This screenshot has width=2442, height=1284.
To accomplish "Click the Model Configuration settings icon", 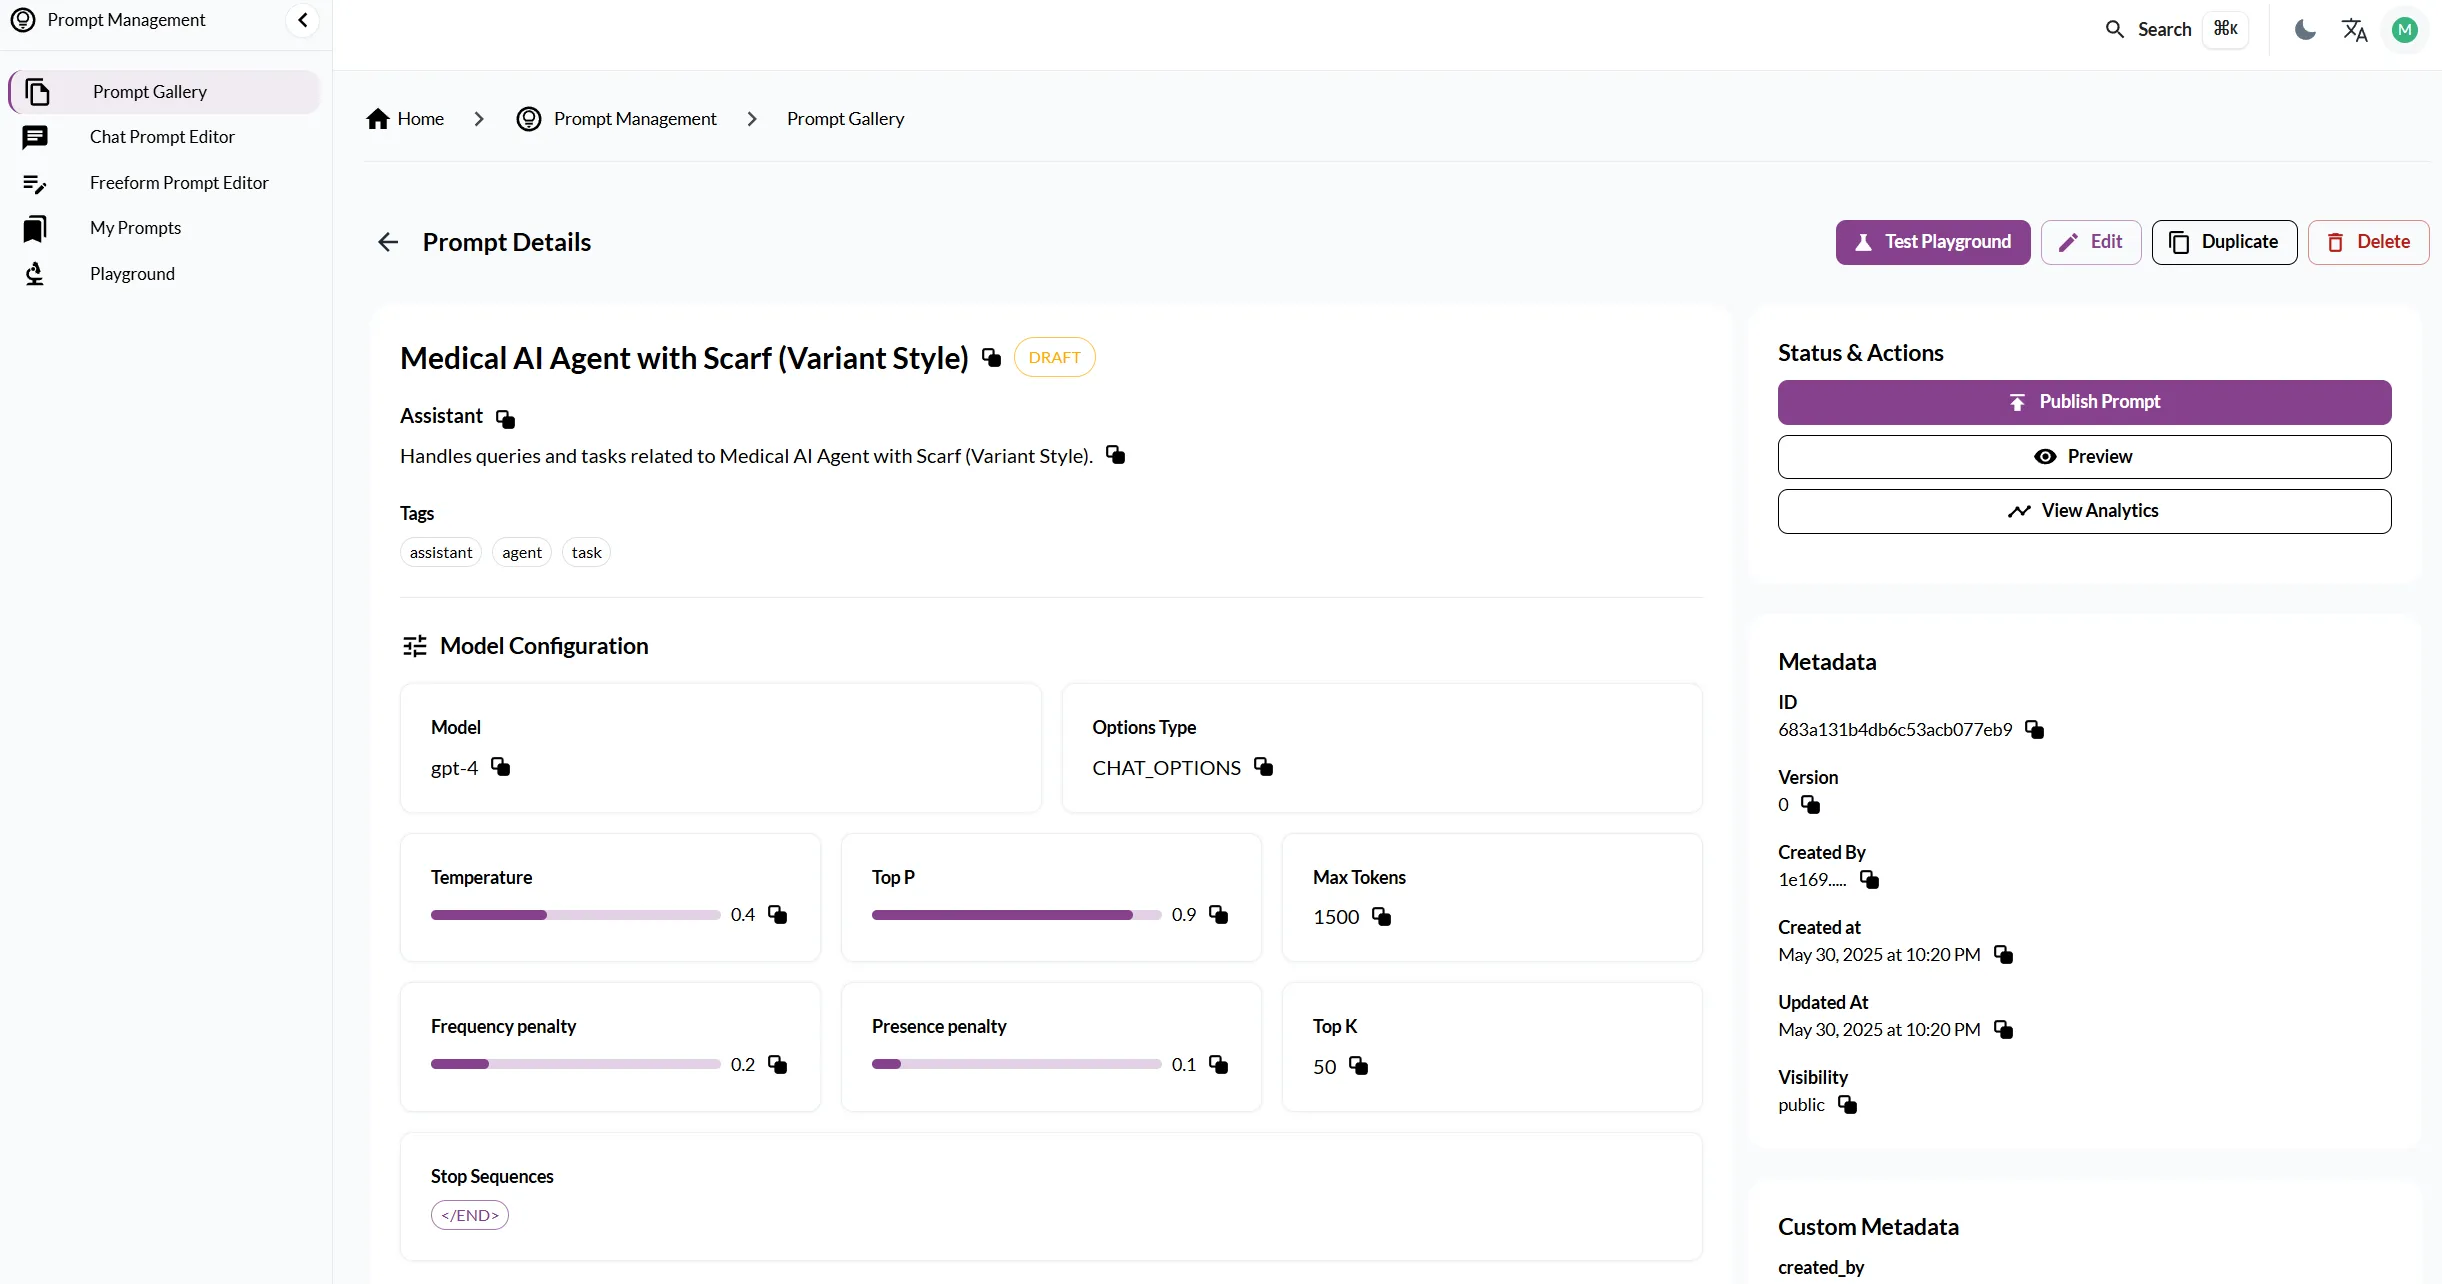I will [414, 646].
